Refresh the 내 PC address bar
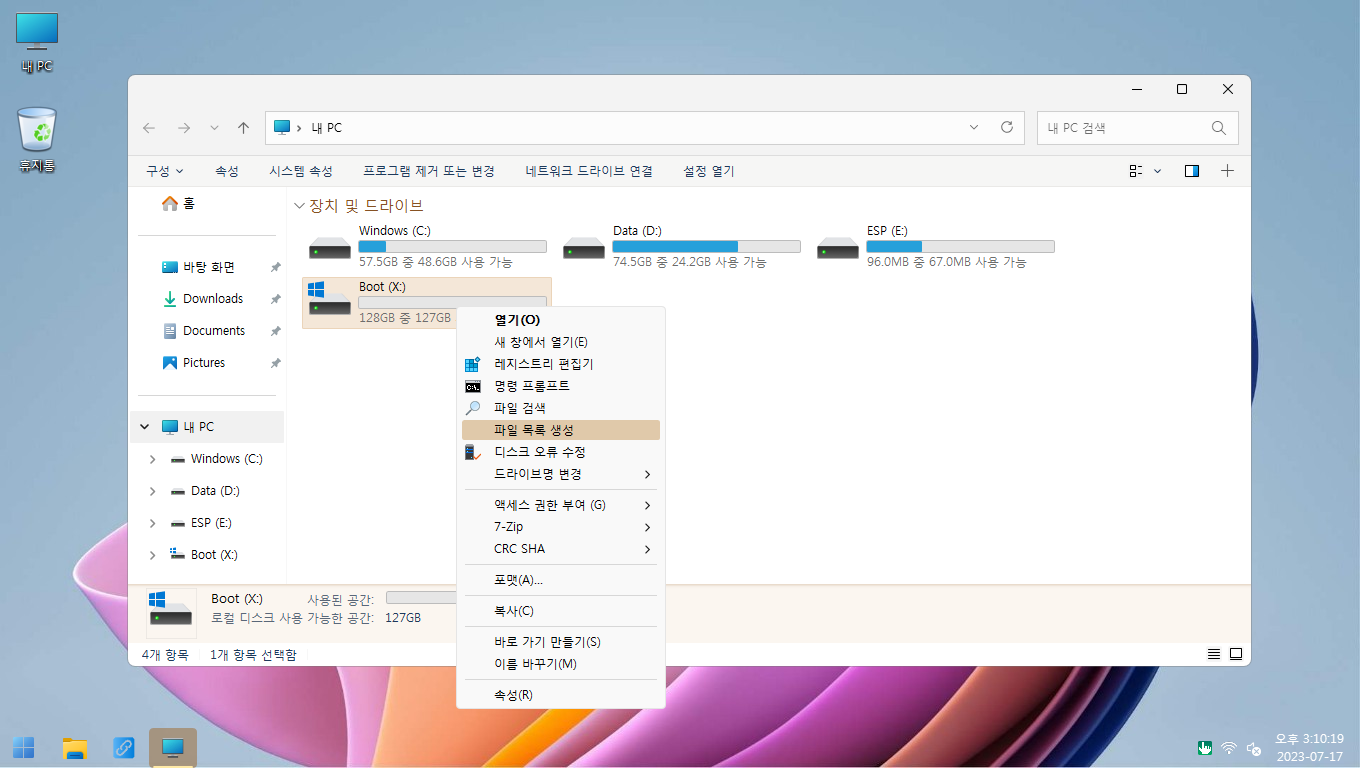The height and width of the screenshot is (768, 1360). coord(1007,128)
